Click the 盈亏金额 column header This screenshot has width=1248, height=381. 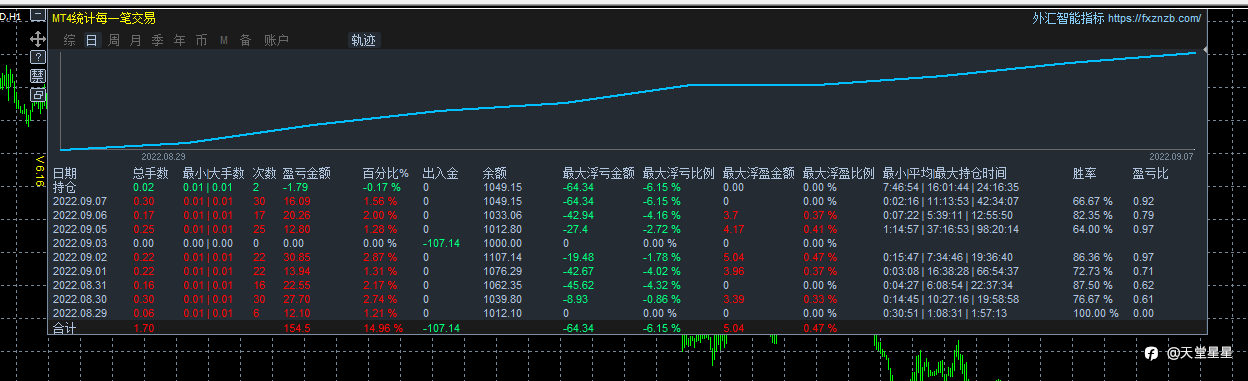tap(307, 173)
